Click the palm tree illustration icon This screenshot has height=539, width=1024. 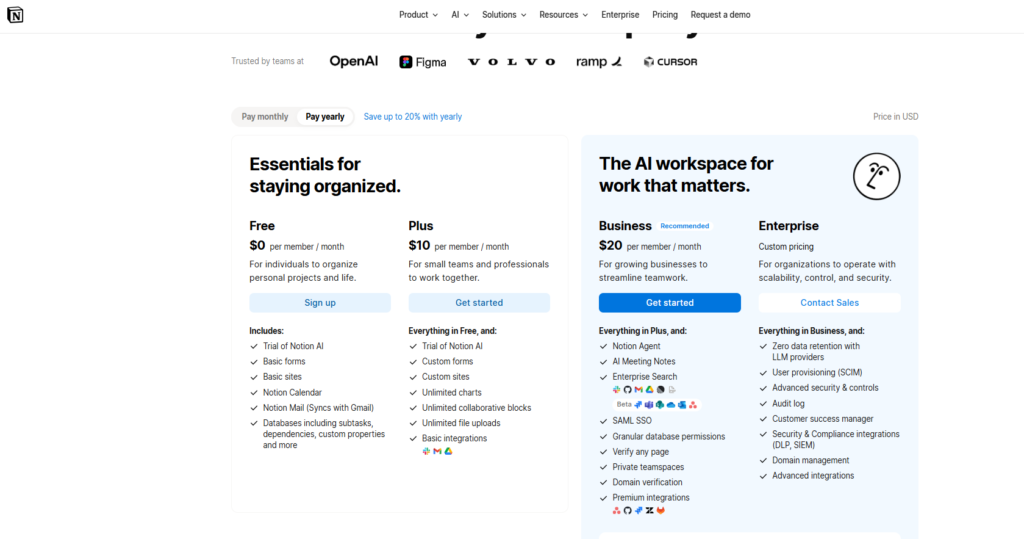point(876,177)
